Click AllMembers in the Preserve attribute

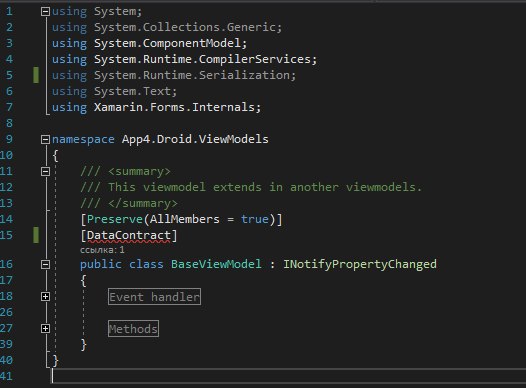[x=185, y=219]
